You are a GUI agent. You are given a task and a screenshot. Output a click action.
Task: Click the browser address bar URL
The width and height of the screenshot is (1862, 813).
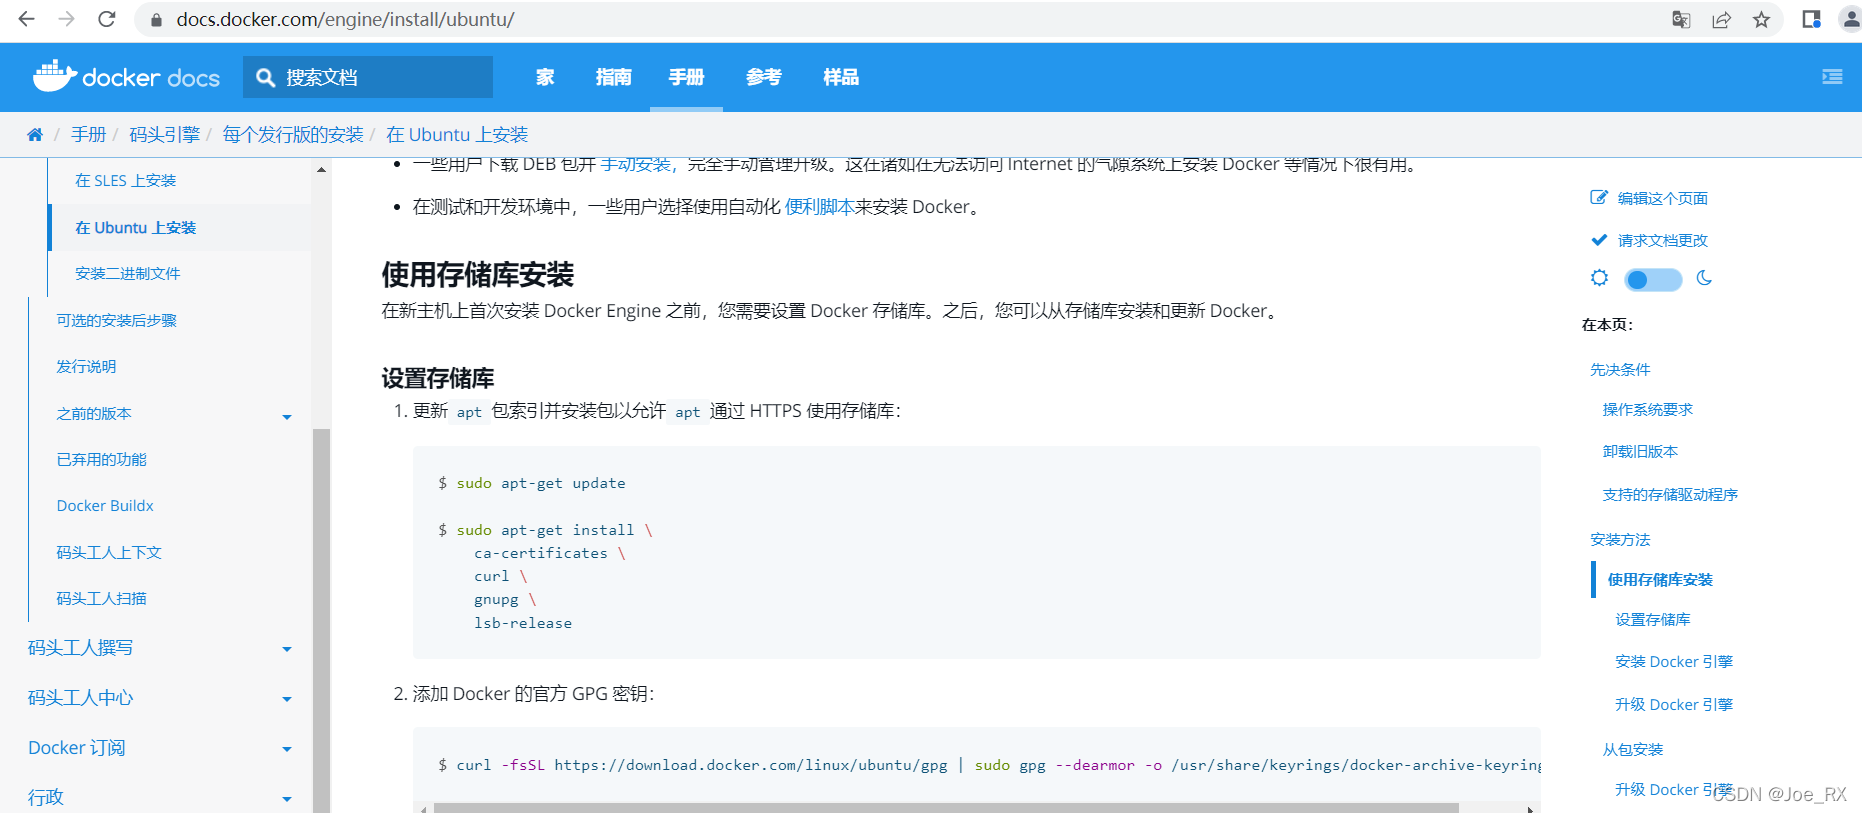pos(345,20)
